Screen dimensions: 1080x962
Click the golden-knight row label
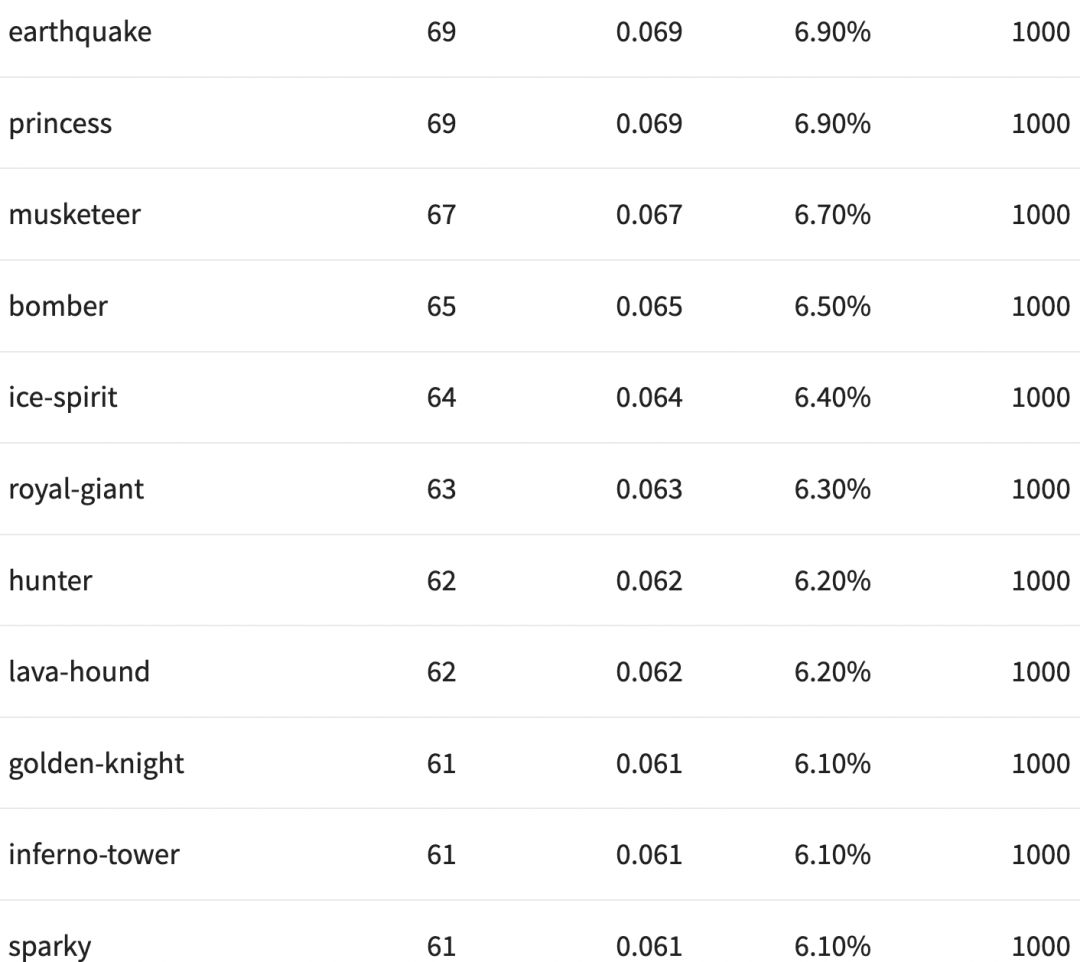pyautogui.click(x=96, y=764)
